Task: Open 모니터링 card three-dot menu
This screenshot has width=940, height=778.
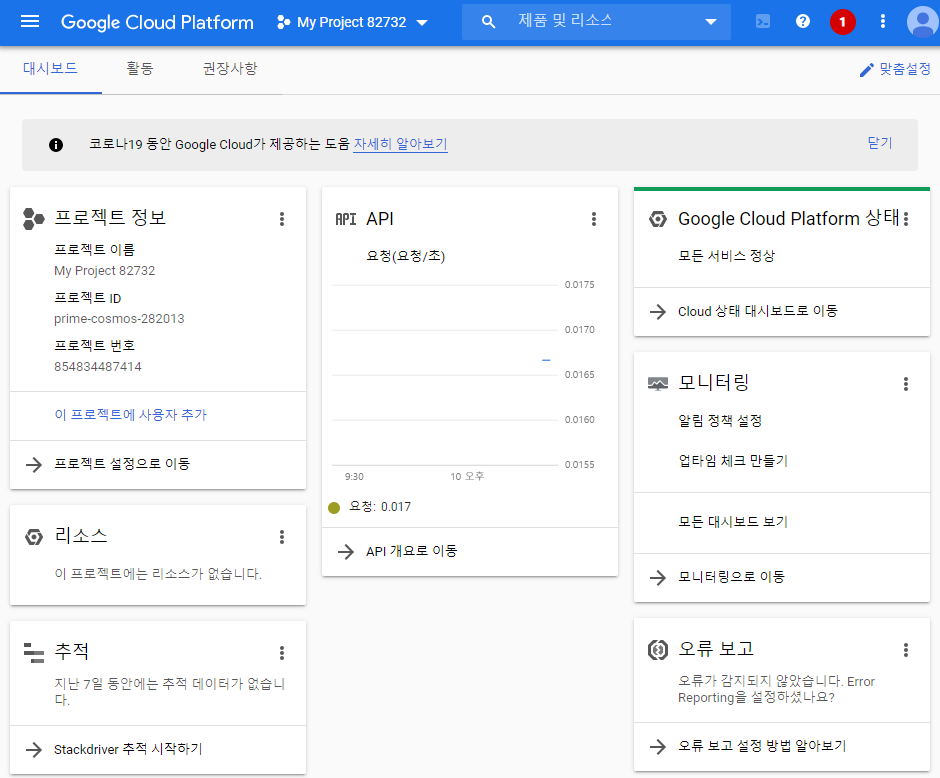Action: click(x=906, y=384)
